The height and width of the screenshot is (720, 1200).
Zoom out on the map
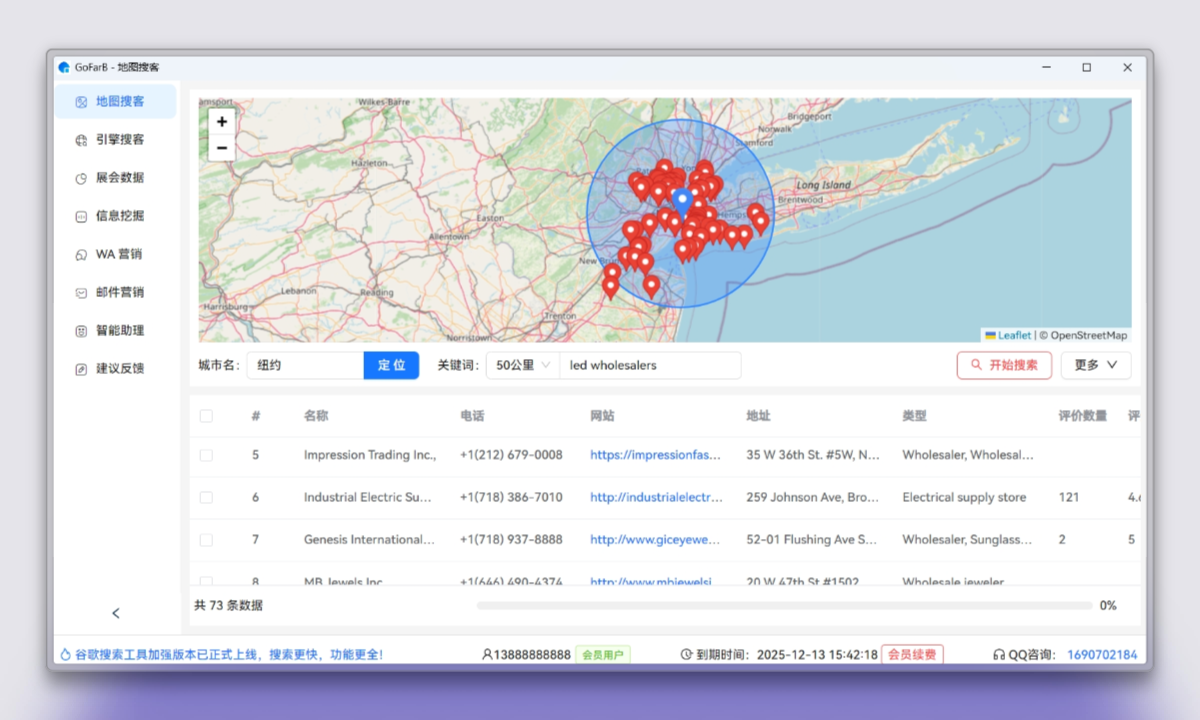(222, 148)
